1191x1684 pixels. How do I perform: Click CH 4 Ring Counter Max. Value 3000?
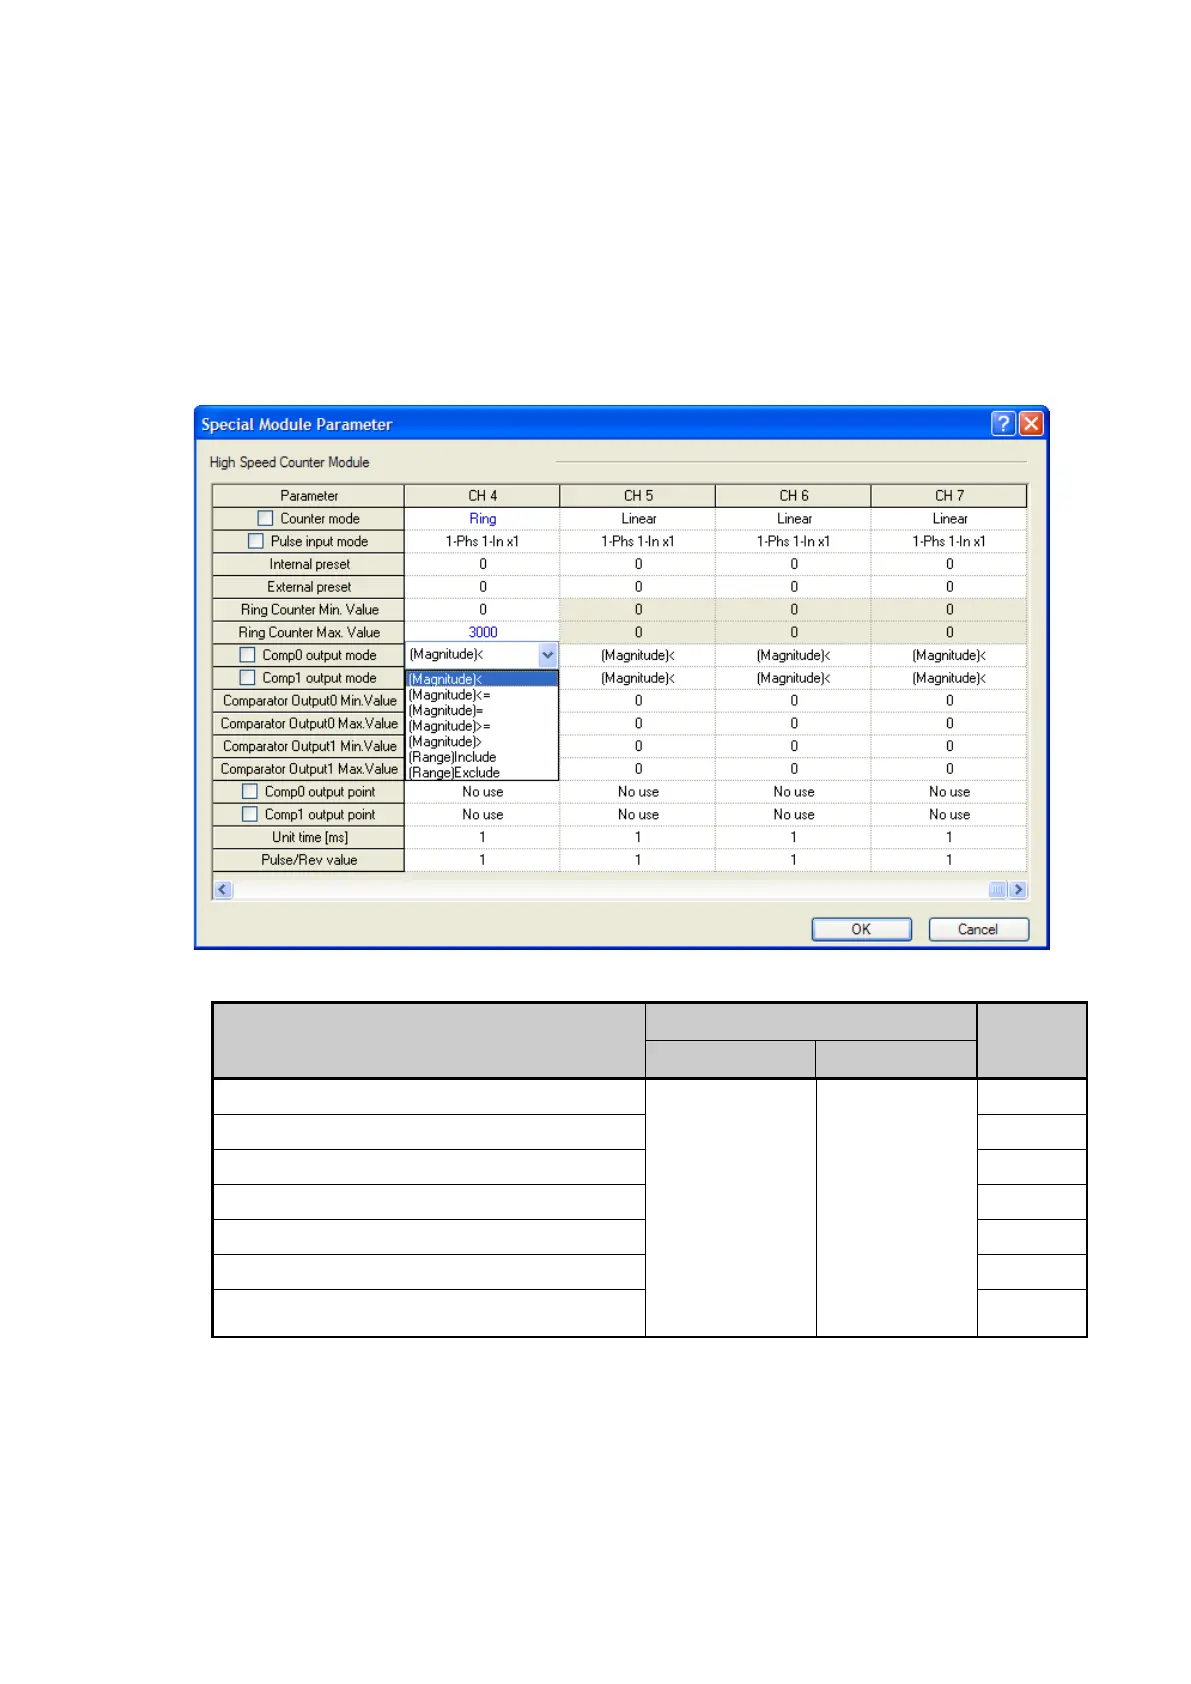[x=482, y=632]
